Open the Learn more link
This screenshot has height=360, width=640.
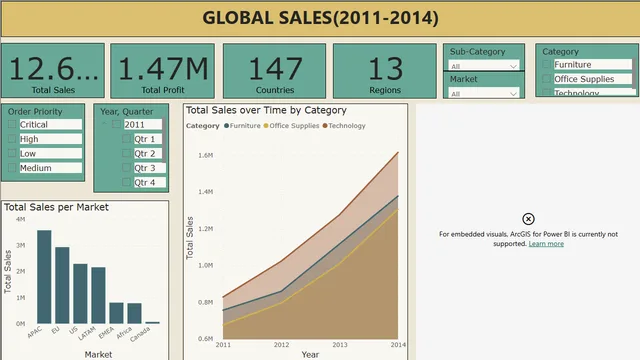click(x=546, y=244)
